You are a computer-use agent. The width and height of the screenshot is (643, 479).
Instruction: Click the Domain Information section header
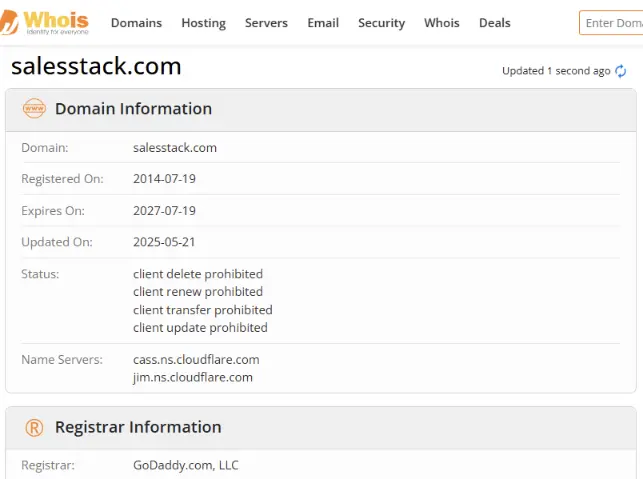pyautogui.click(x=321, y=109)
